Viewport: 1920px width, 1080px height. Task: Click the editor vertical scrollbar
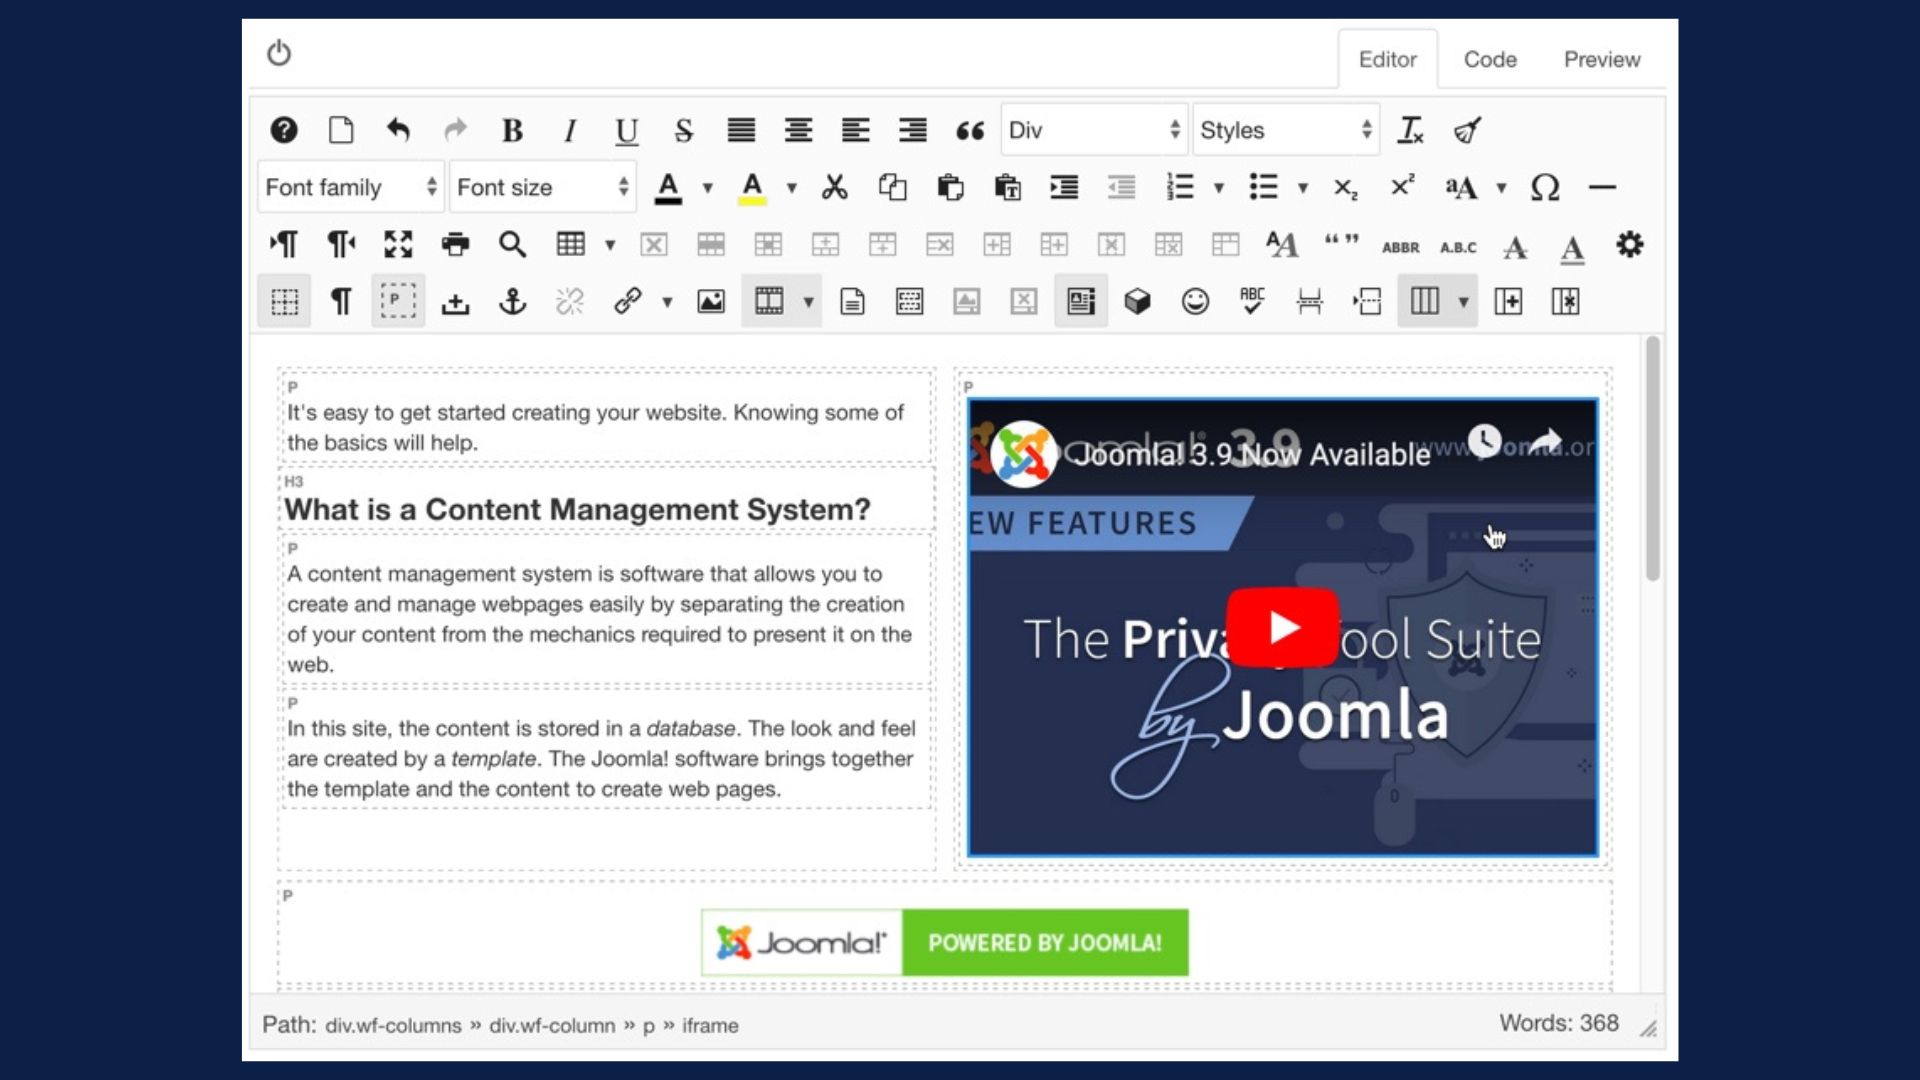click(x=1652, y=458)
